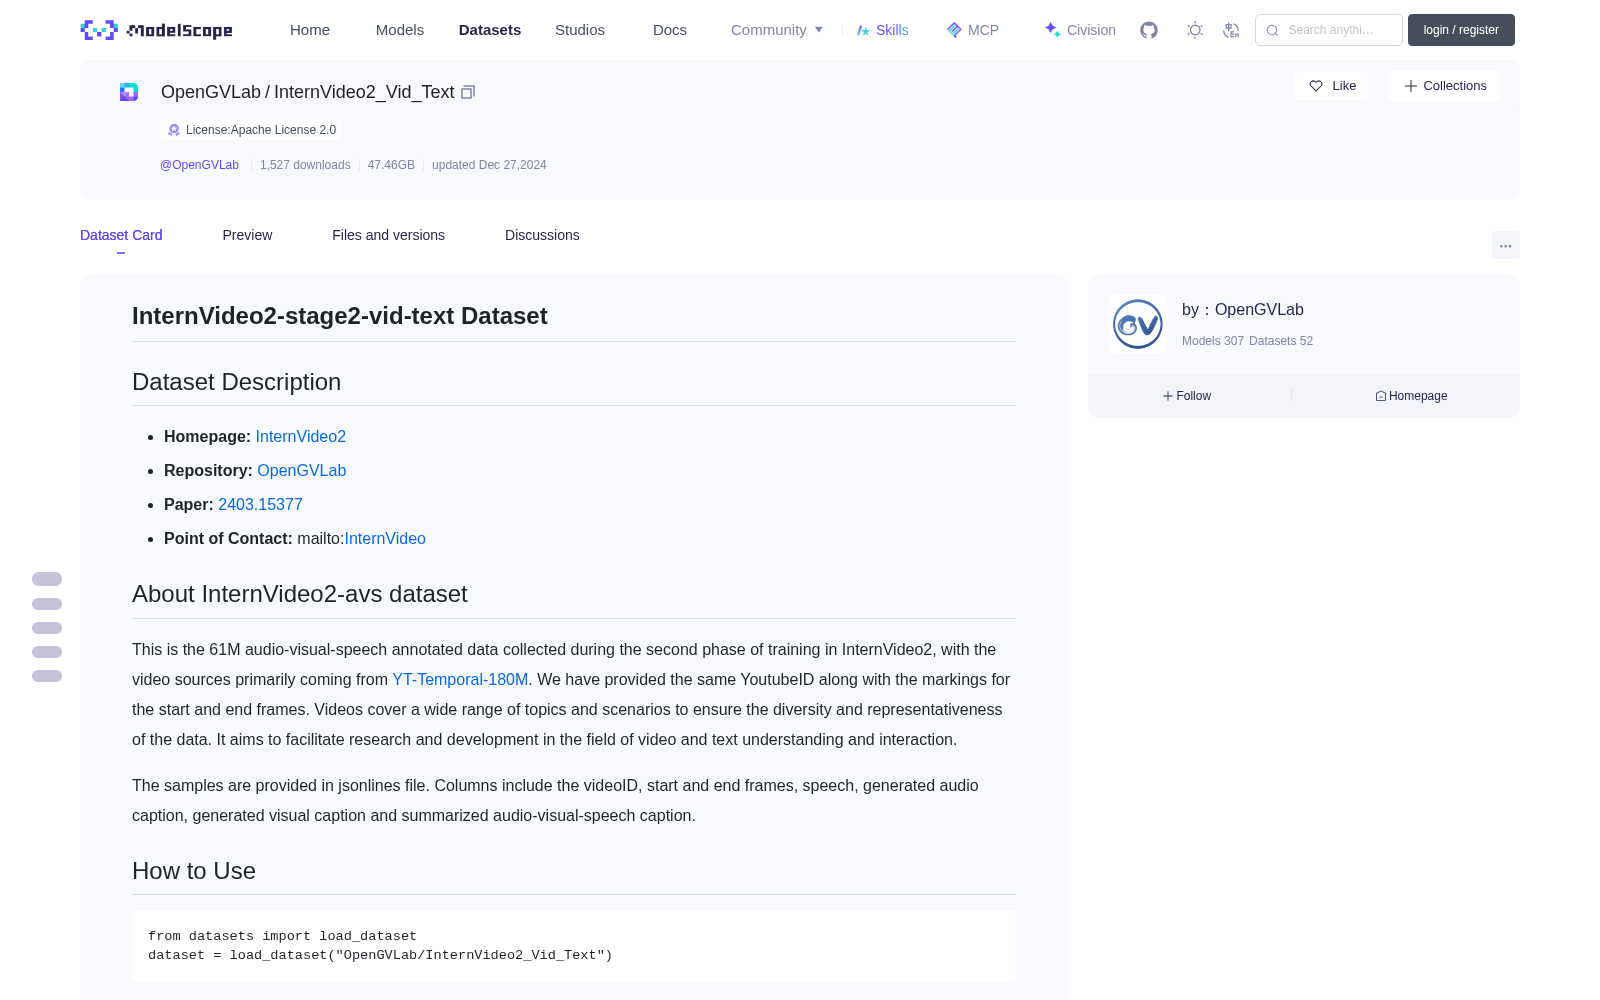The image size is (1600, 1000).
Task: Click the OpenGVLab namespace in dataset title
Action: click(x=211, y=92)
